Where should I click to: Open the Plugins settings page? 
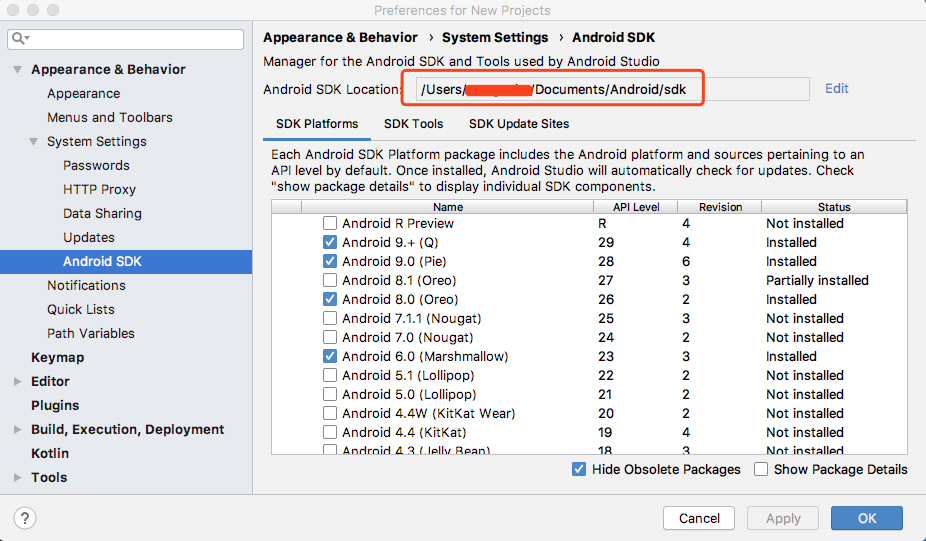pos(55,405)
